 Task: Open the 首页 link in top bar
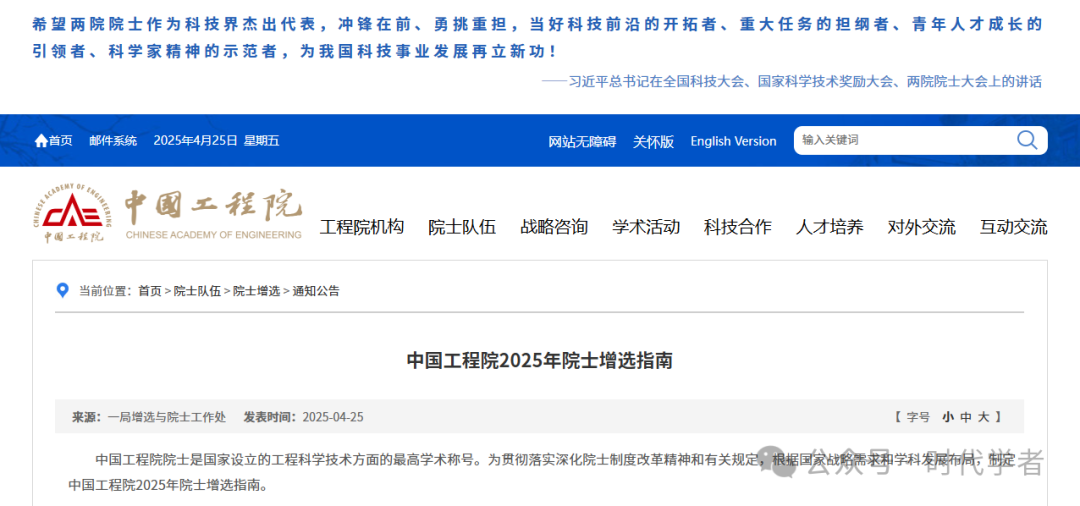click(60, 141)
